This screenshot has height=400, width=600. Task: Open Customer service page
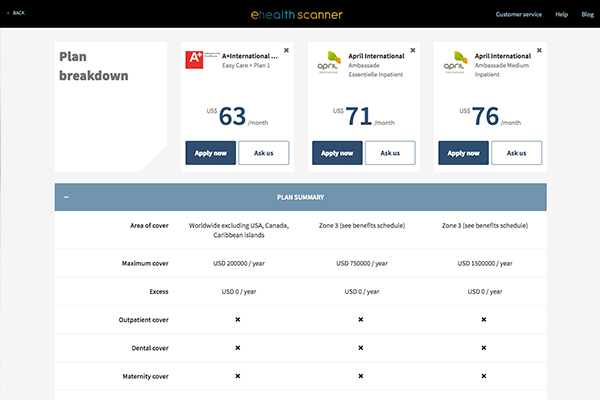click(x=518, y=15)
